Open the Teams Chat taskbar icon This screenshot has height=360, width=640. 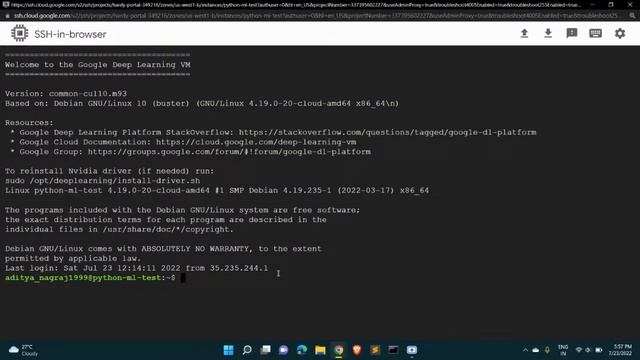pyautogui.click(x=283, y=350)
